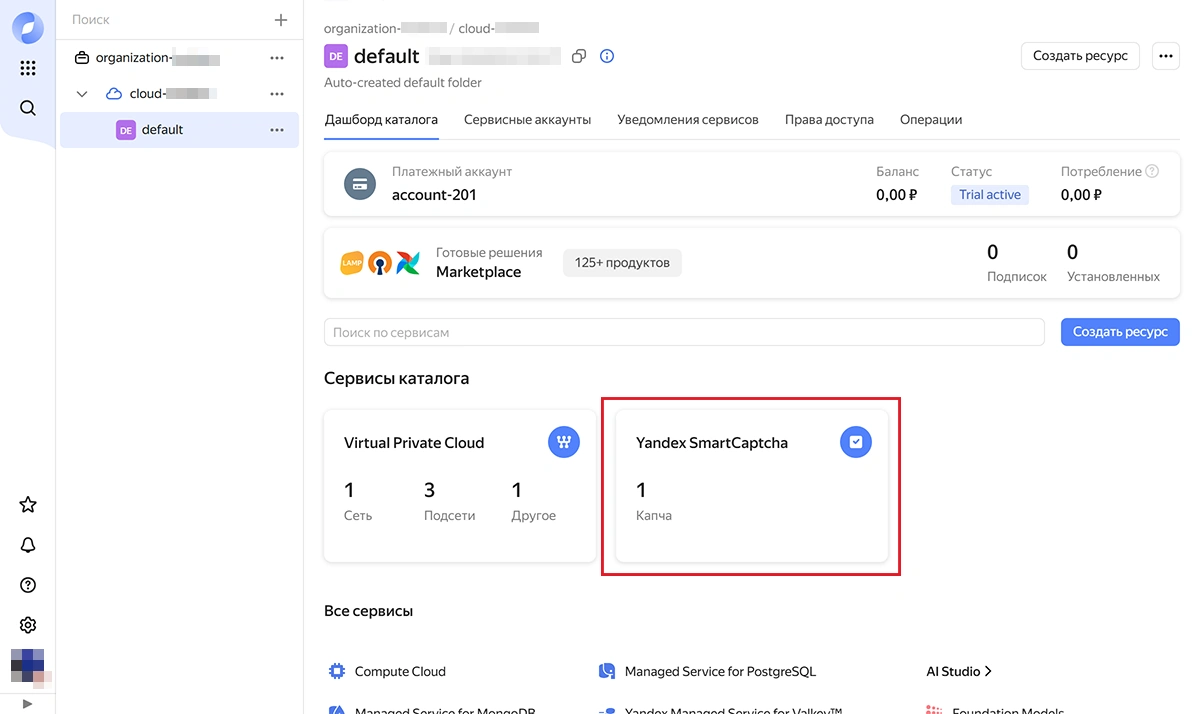The width and height of the screenshot is (1200, 714).
Task: Copy the default folder ID
Action: pyautogui.click(x=578, y=57)
